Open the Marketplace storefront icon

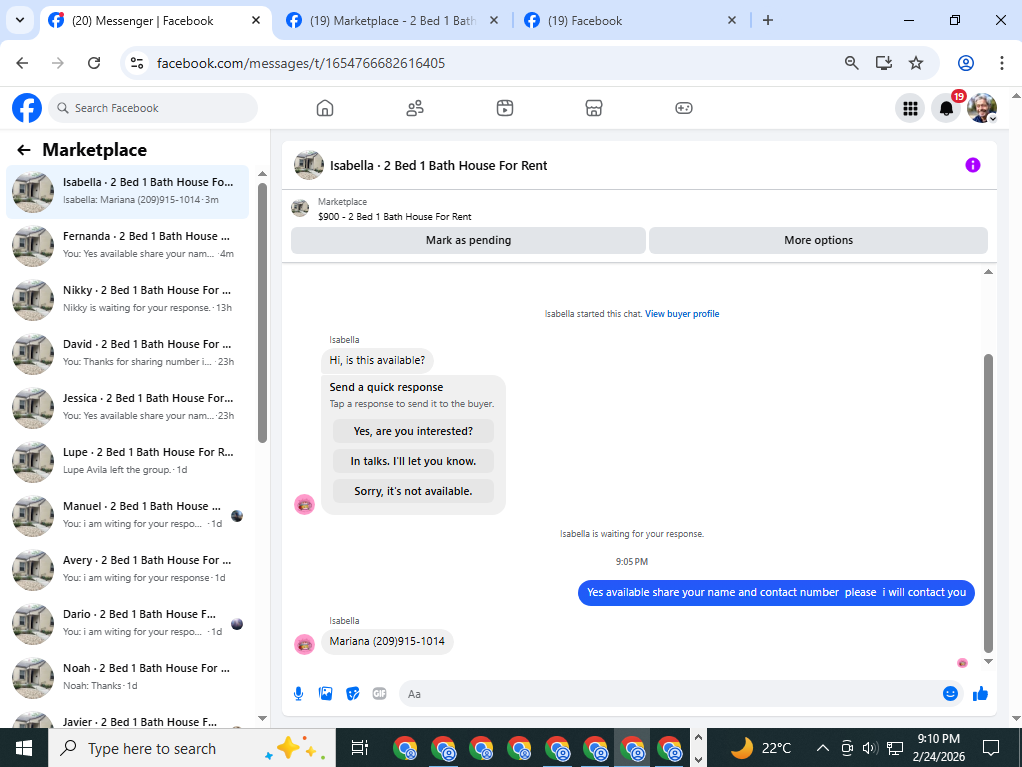(x=594, y=108)
